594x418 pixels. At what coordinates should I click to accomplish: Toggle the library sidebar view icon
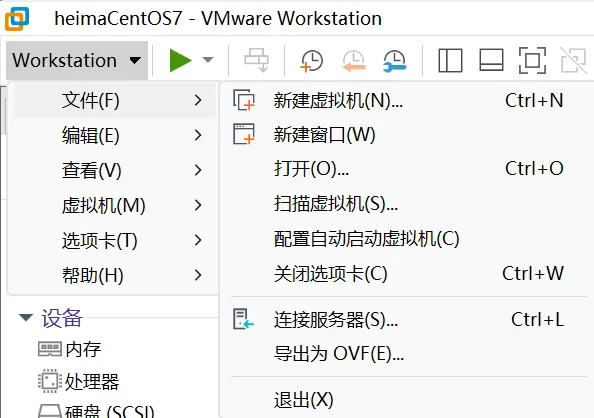pyautogui.click(x=450, y=60)
